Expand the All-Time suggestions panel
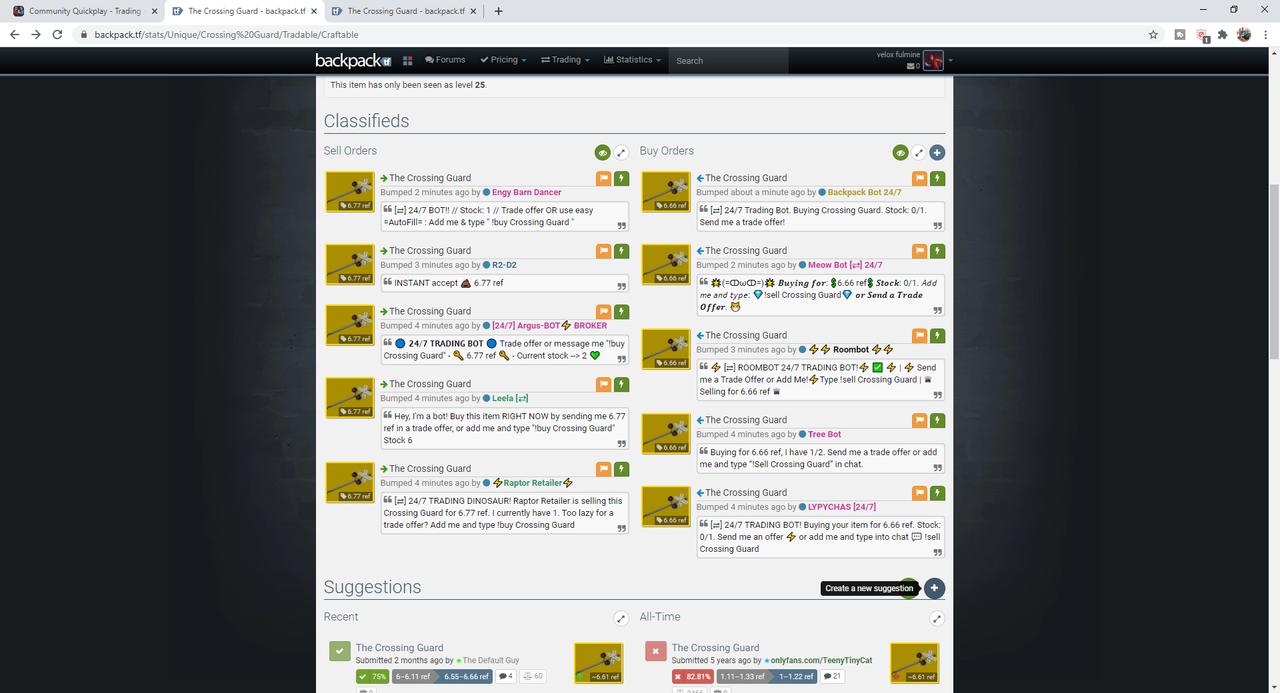This screenshot has width=1280, height=693. pyautogui.click(x=937, y=619)
